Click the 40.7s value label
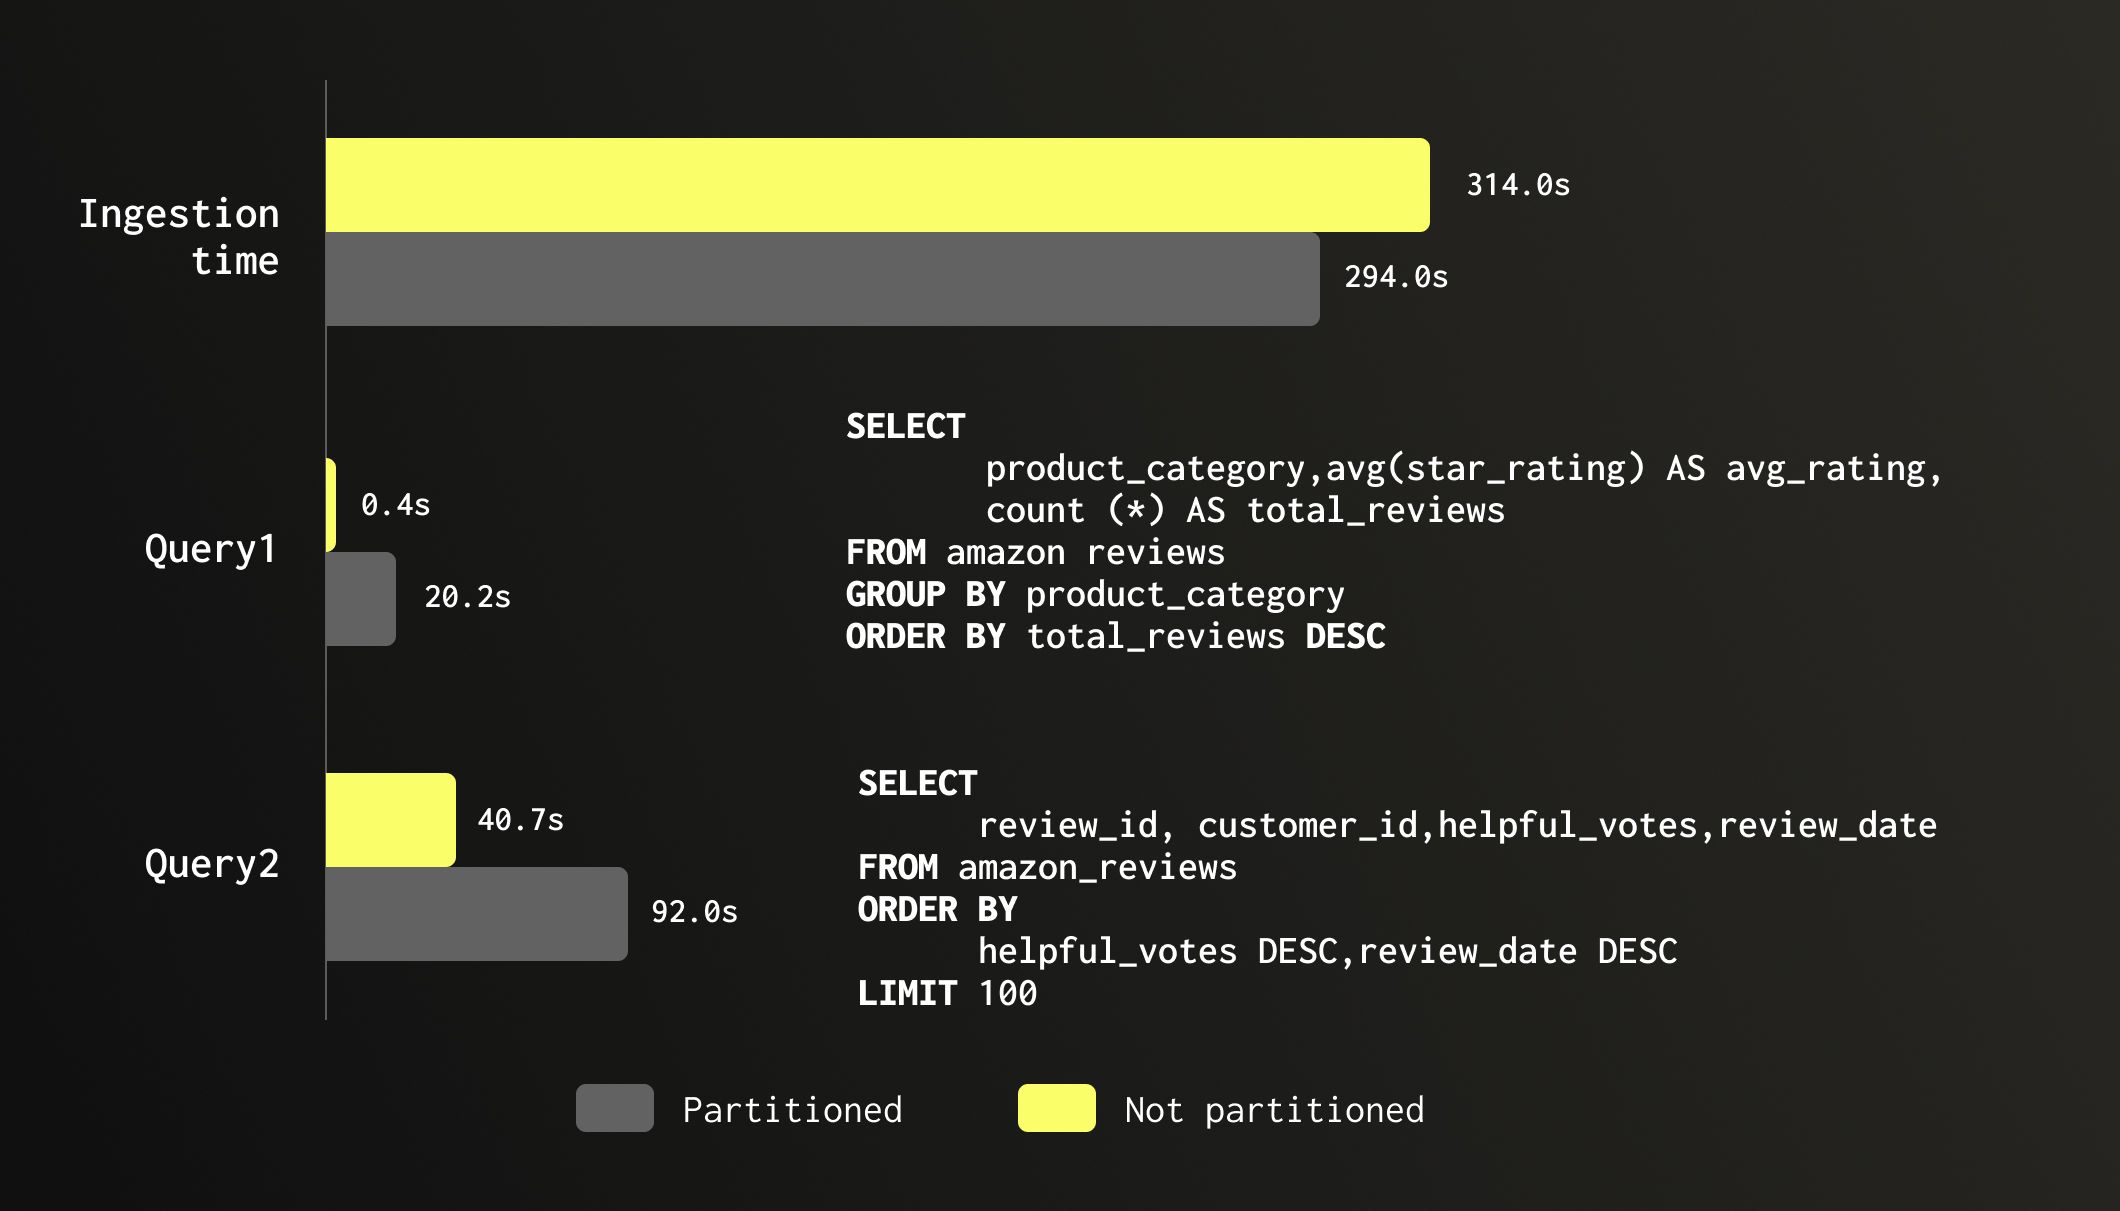 (x=520, y=820)
